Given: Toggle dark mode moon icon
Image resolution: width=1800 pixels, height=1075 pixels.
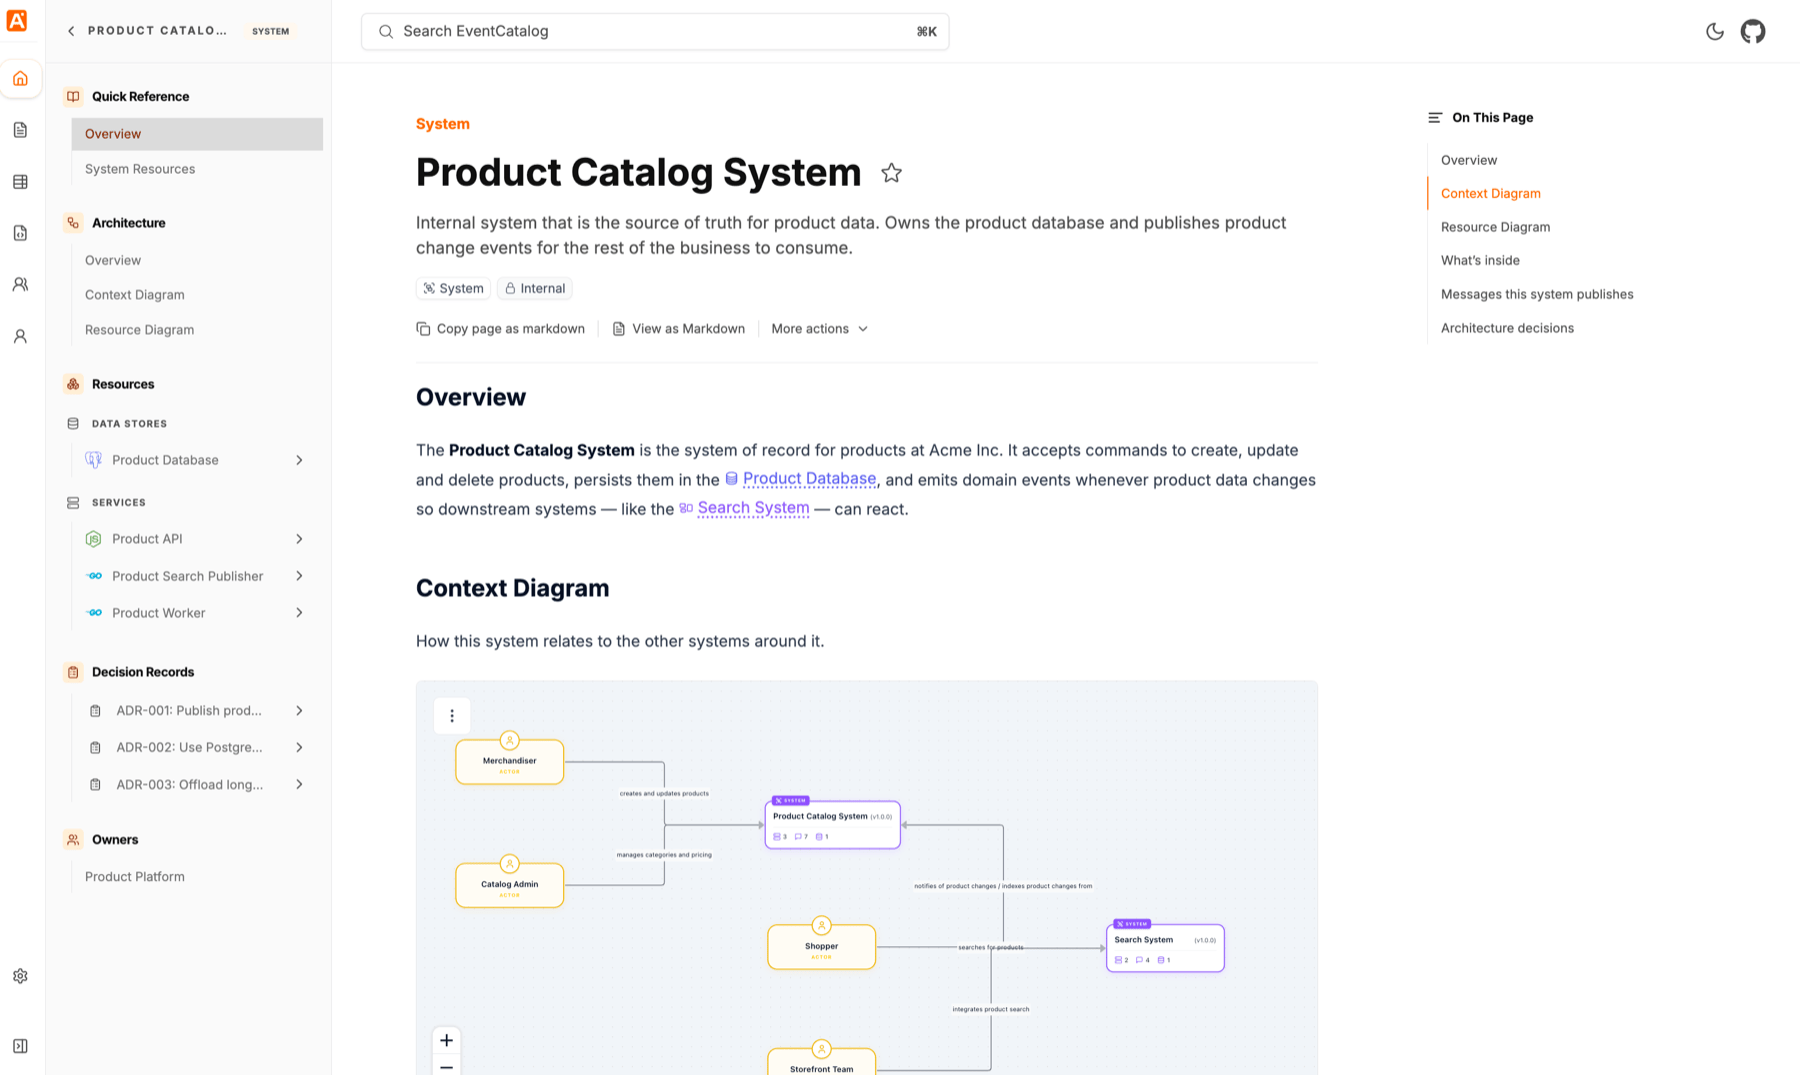Looking at the screenshot, I should tap(1715, 31).
